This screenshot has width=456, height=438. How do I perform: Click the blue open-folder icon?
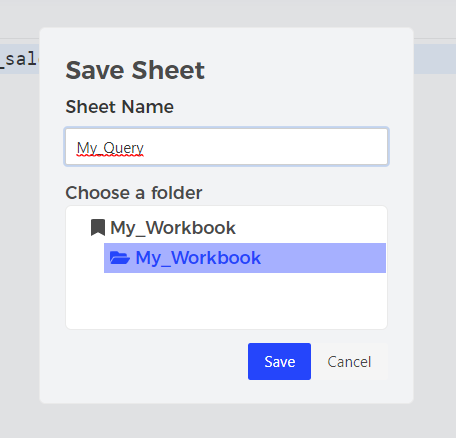(120, 258)
